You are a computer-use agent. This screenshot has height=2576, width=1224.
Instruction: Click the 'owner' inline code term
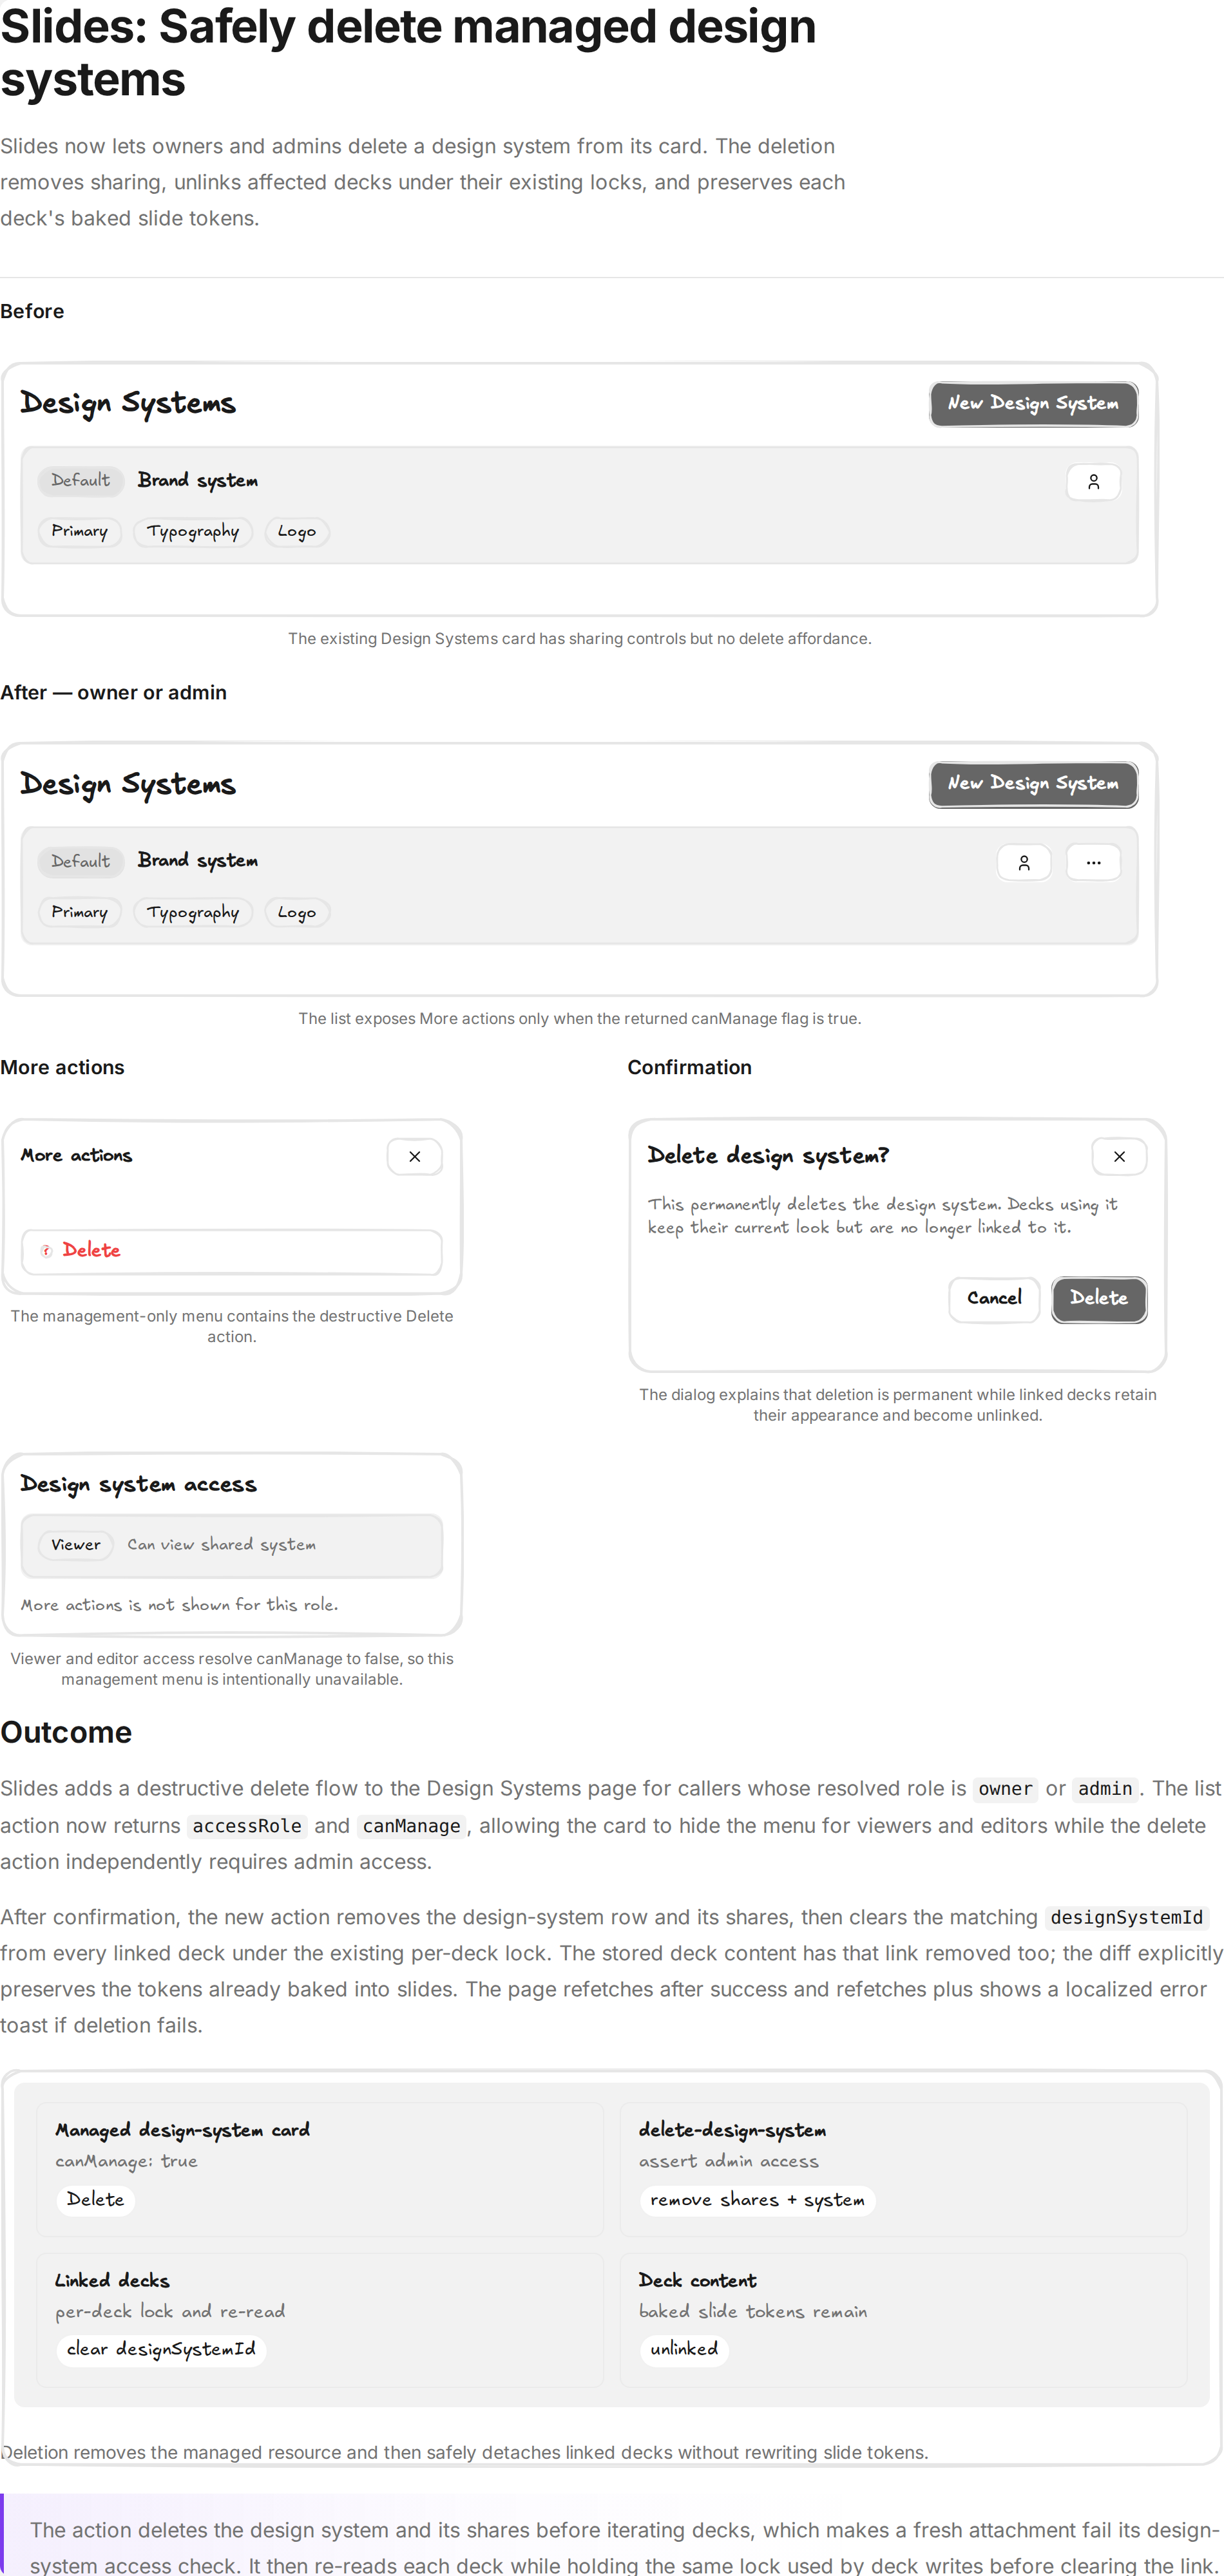[1005, 1789]
